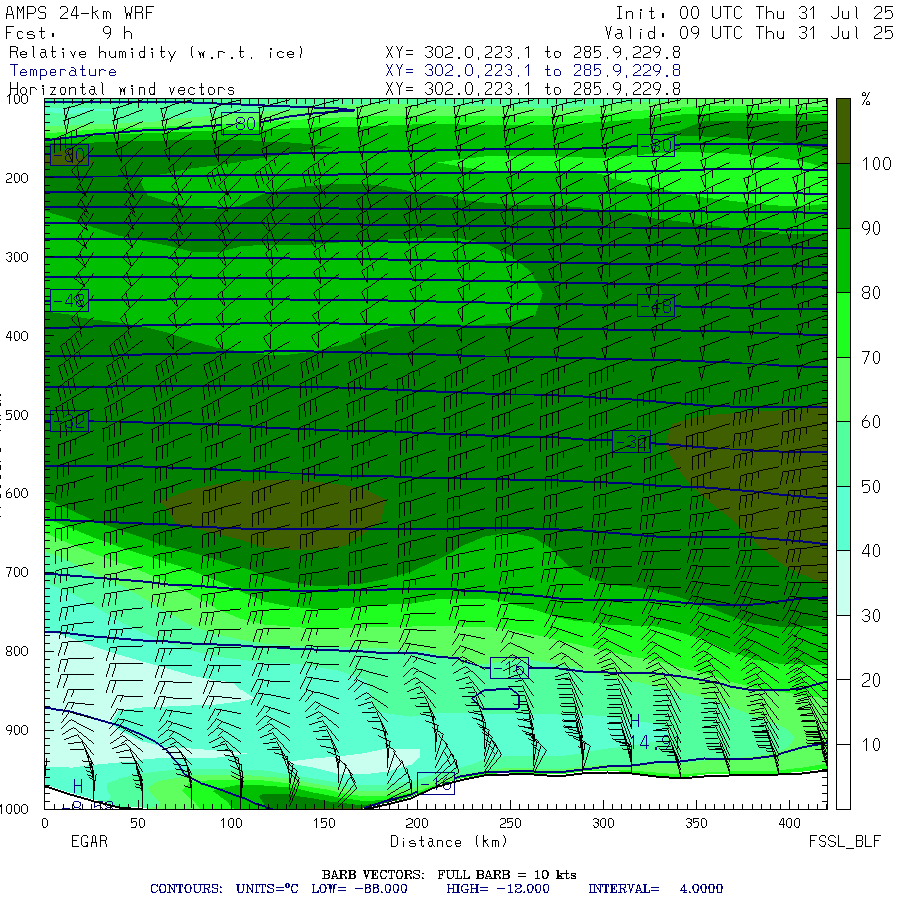Select the "Relative humidity (w.r.t. ice)" label
This screenshot has width=900, height=900.
(x=156, y=53)
